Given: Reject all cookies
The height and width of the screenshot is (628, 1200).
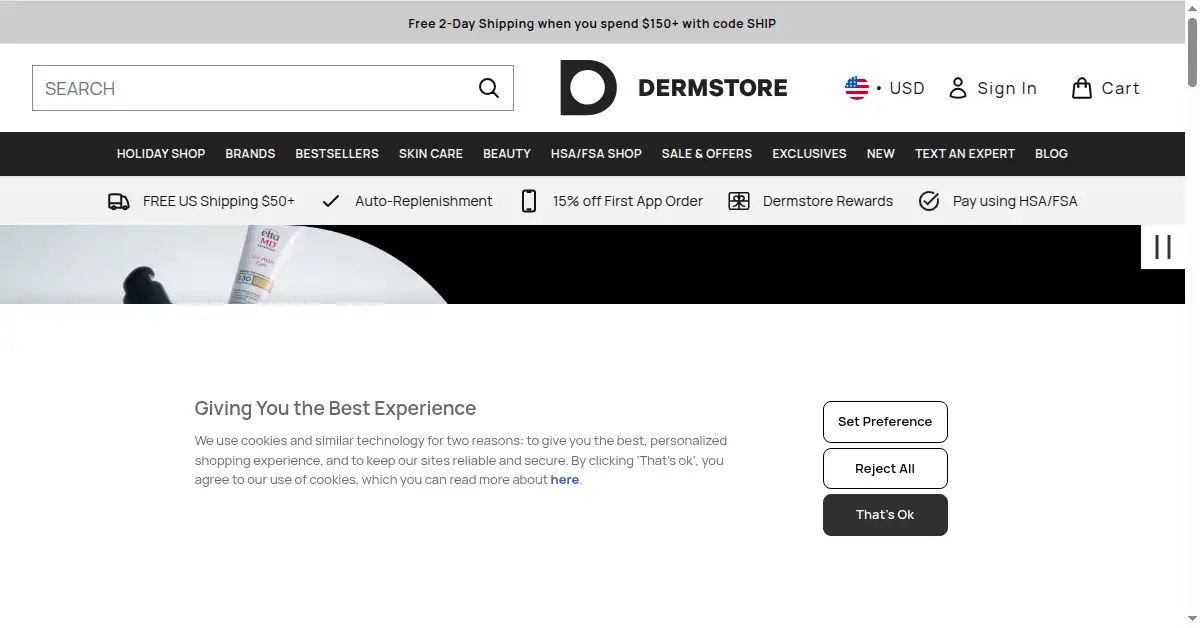Looking at the screenshot, I should (x=885, y=468).
